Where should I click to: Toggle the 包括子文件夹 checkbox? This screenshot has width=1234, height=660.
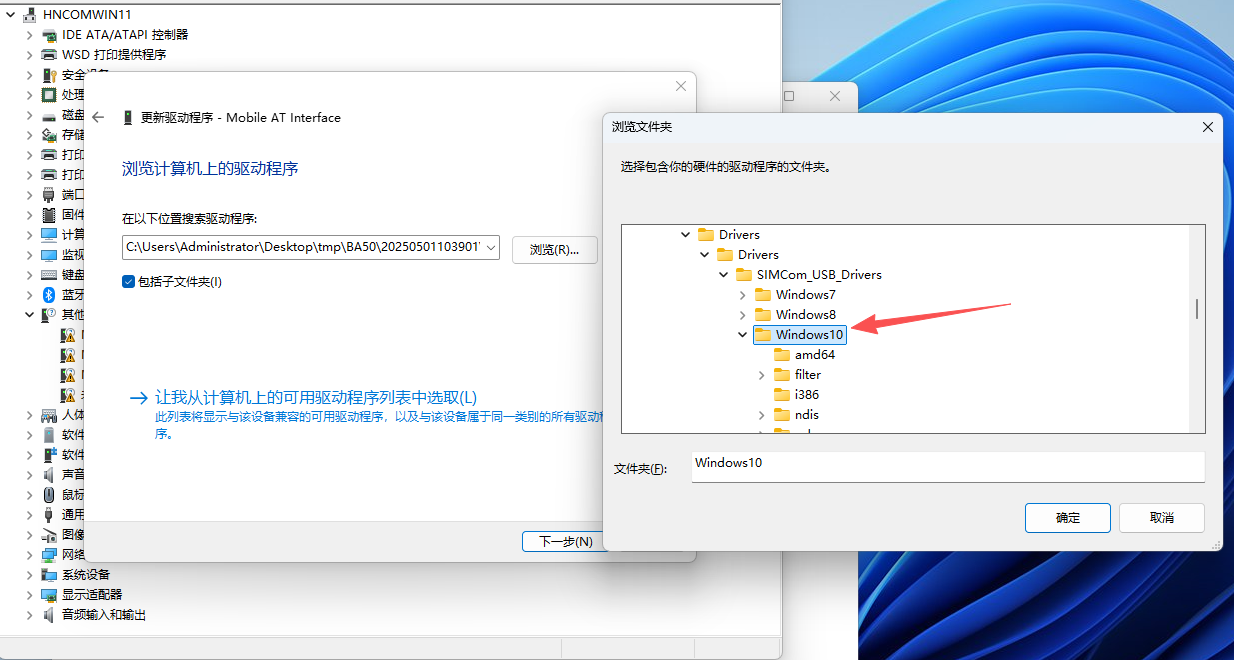click(x=128, y=282)
